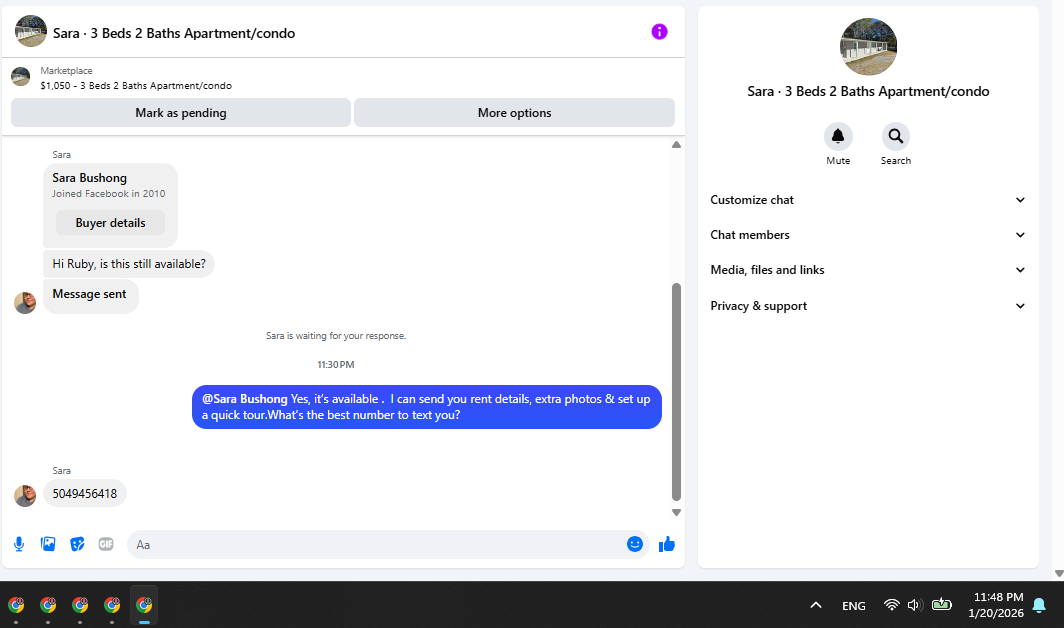The image size is (1064, 628).
Task: Click the fourth Chrome taskbar icon
Action: (x=112, y=604)
